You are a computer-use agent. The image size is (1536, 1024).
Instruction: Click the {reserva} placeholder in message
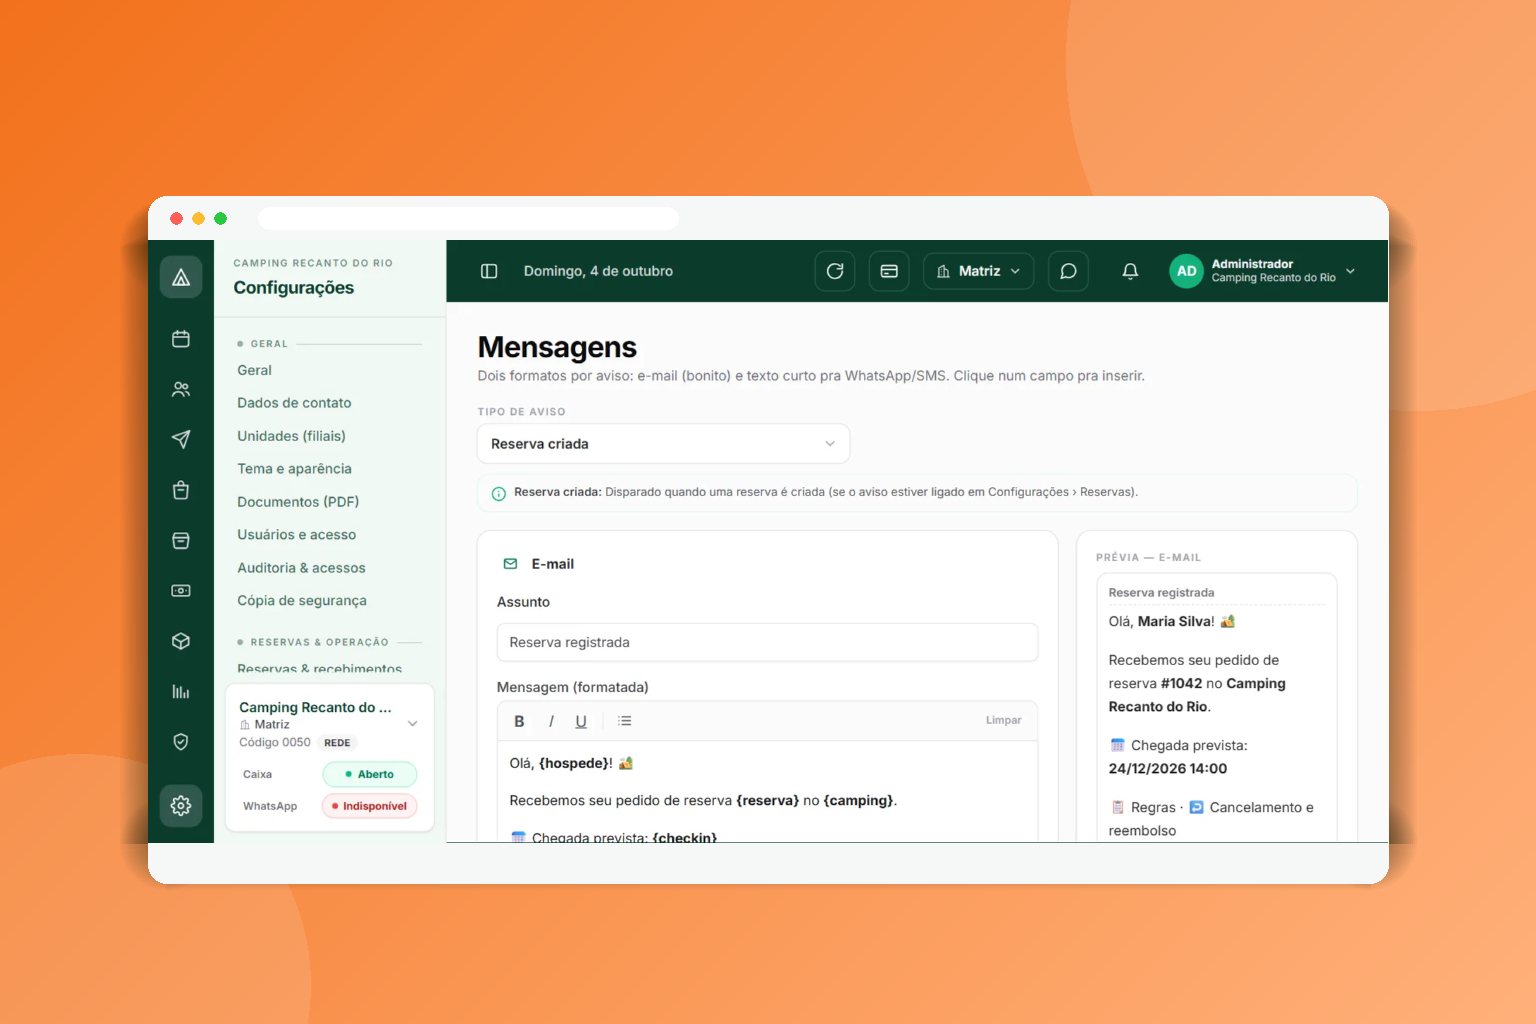tap(767, 800)
